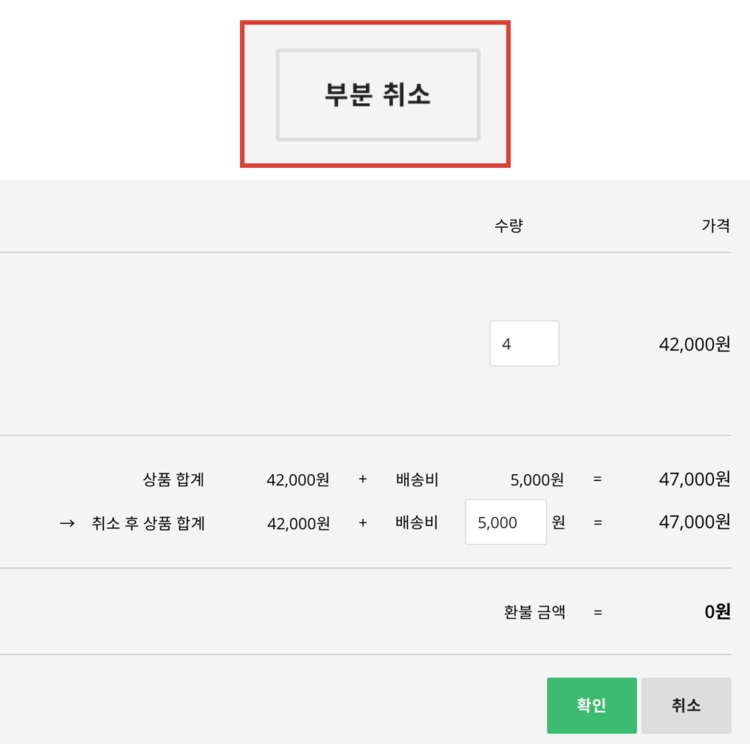Image resolution: width=750 pixels, height=744 pixels.
Task: Select the 42,000원 price in the item row
Action: (x=694, y=344)
